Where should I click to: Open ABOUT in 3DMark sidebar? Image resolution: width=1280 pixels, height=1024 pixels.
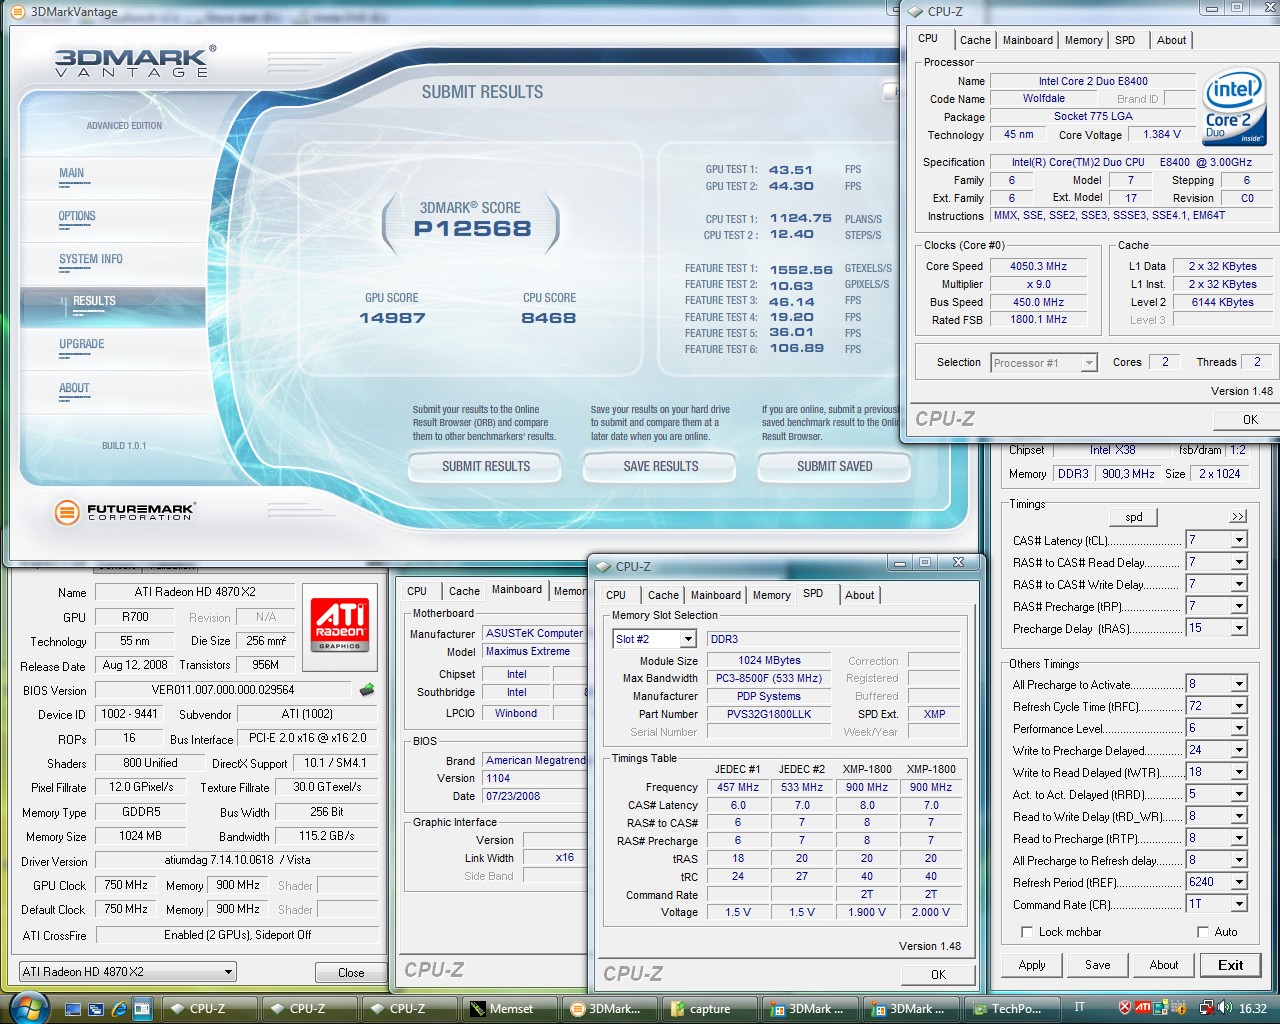pyautogui.click(x=74, y=388)
